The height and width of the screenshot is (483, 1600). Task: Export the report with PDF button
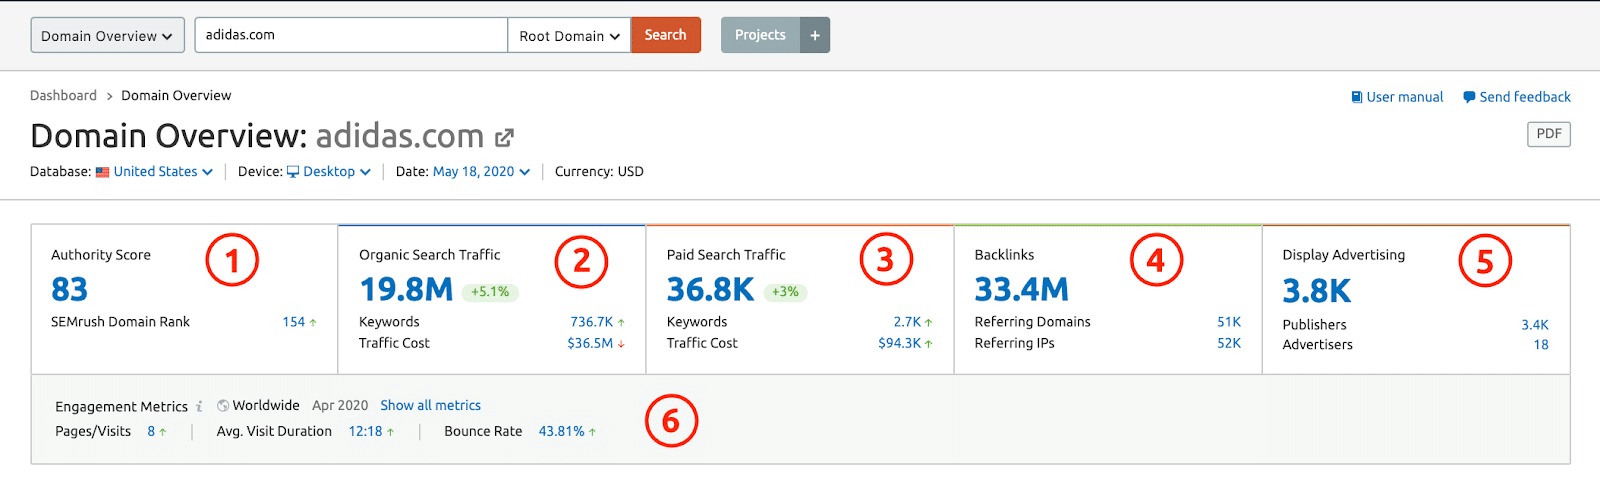tap(1549, 134)
